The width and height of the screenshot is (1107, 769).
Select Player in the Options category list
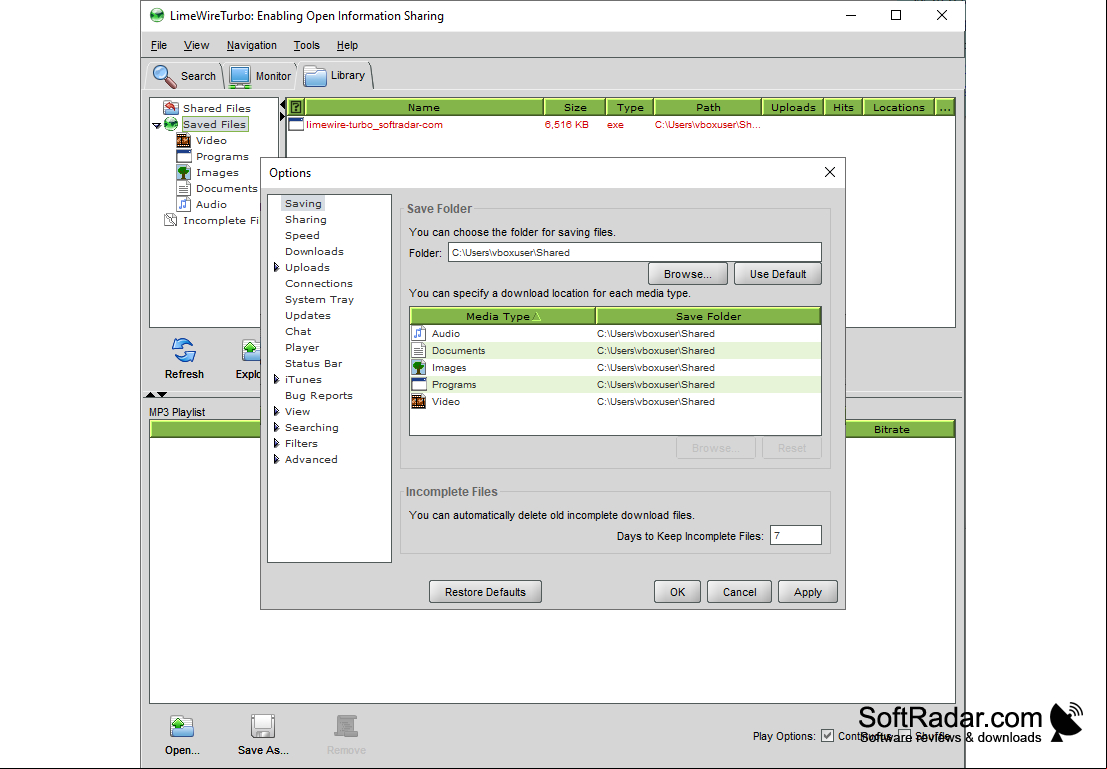(302, 347)
